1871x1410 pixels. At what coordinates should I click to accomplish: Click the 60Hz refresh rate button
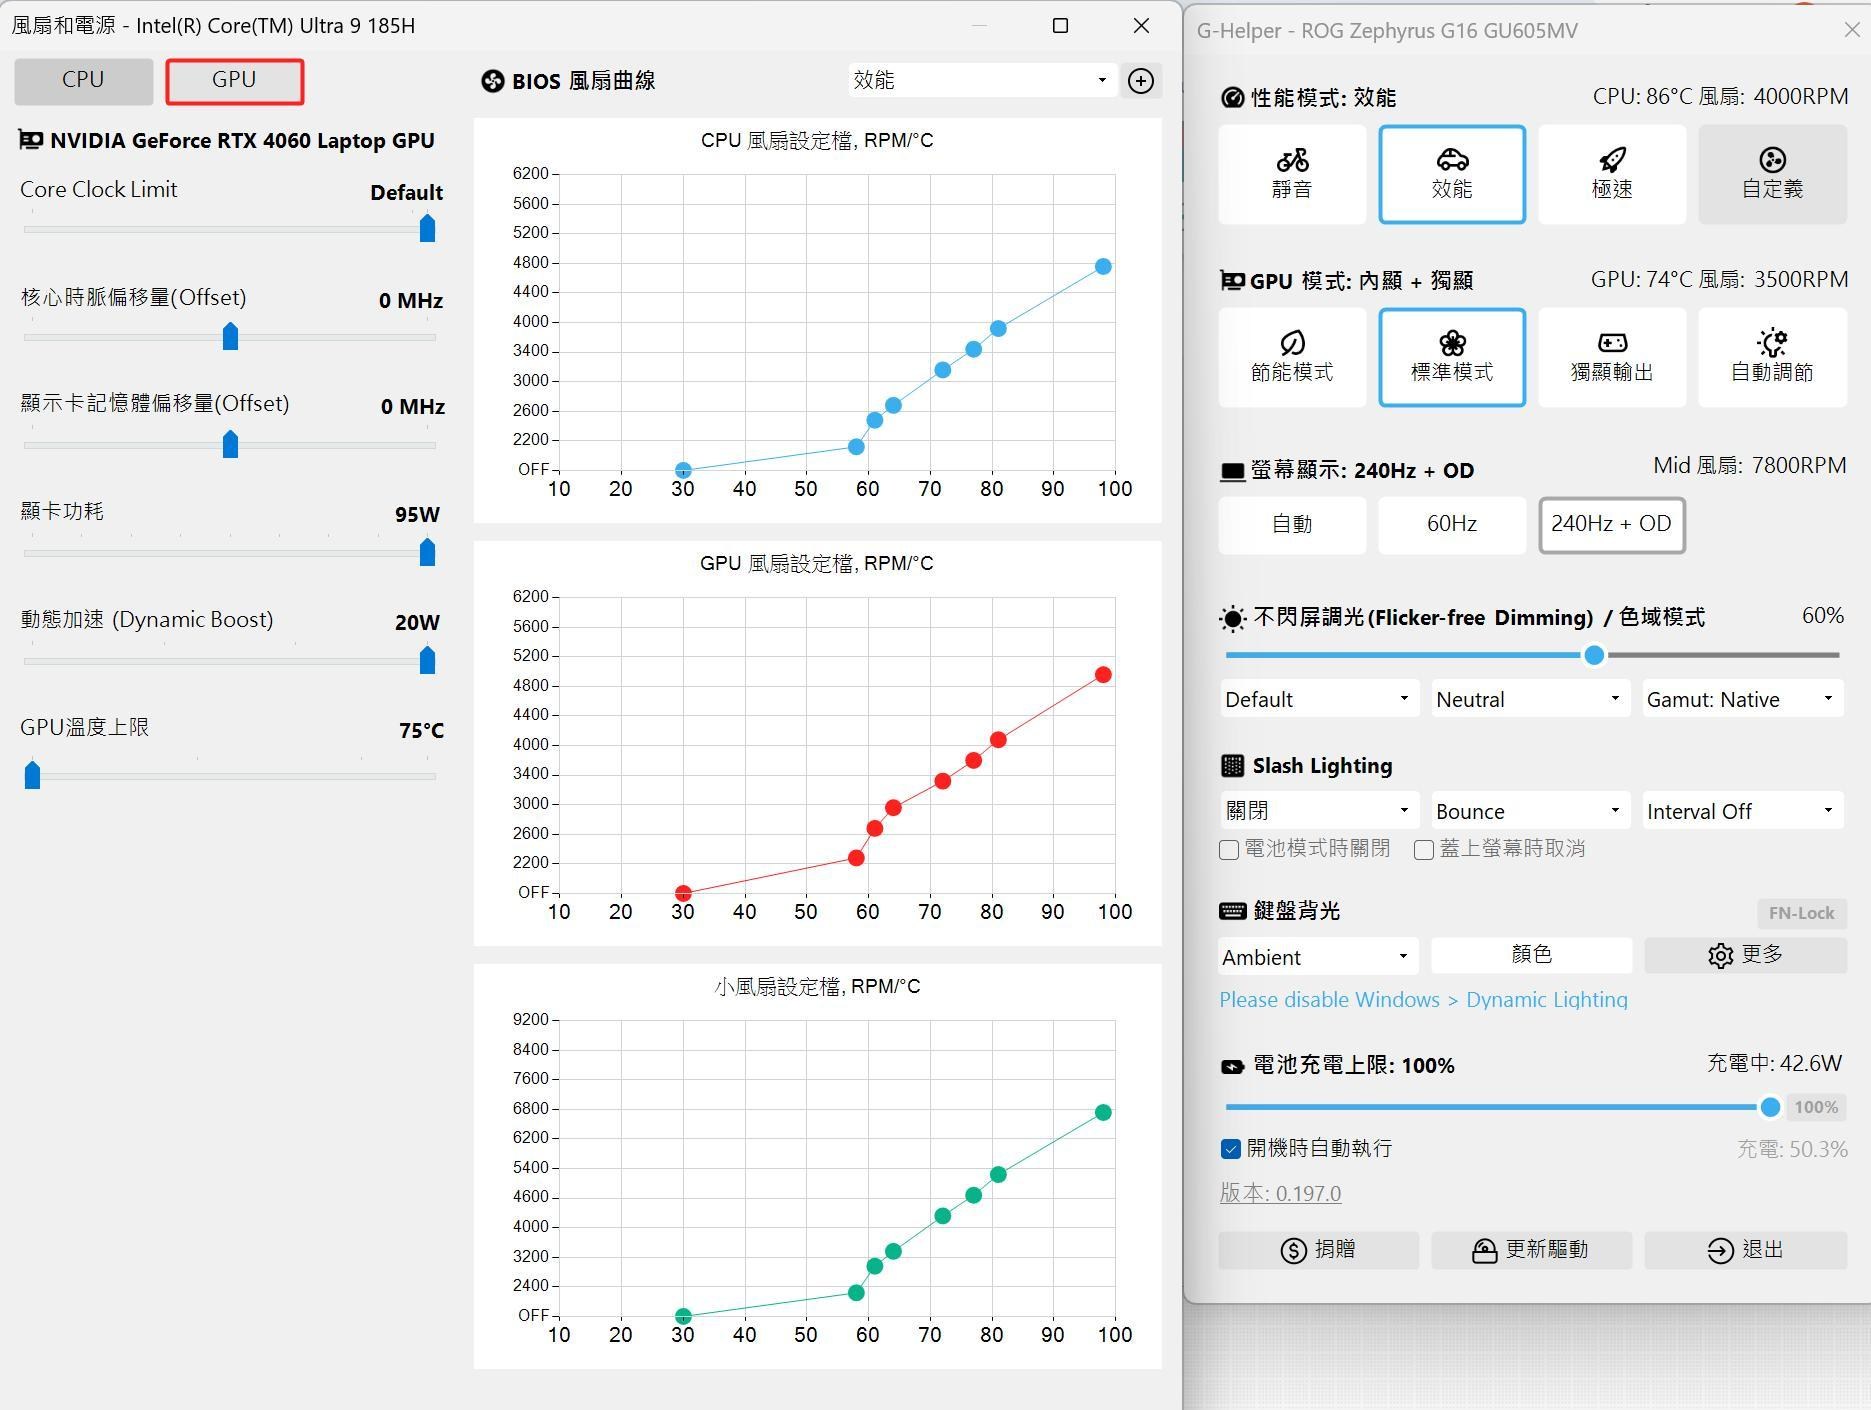pos(1451,524)
